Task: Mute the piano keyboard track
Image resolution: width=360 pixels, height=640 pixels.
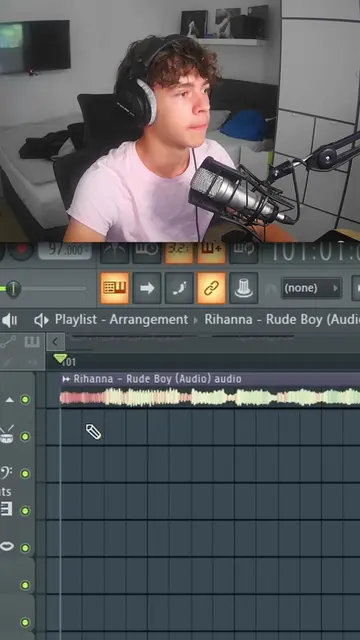Action: click(x=25, y=511)
